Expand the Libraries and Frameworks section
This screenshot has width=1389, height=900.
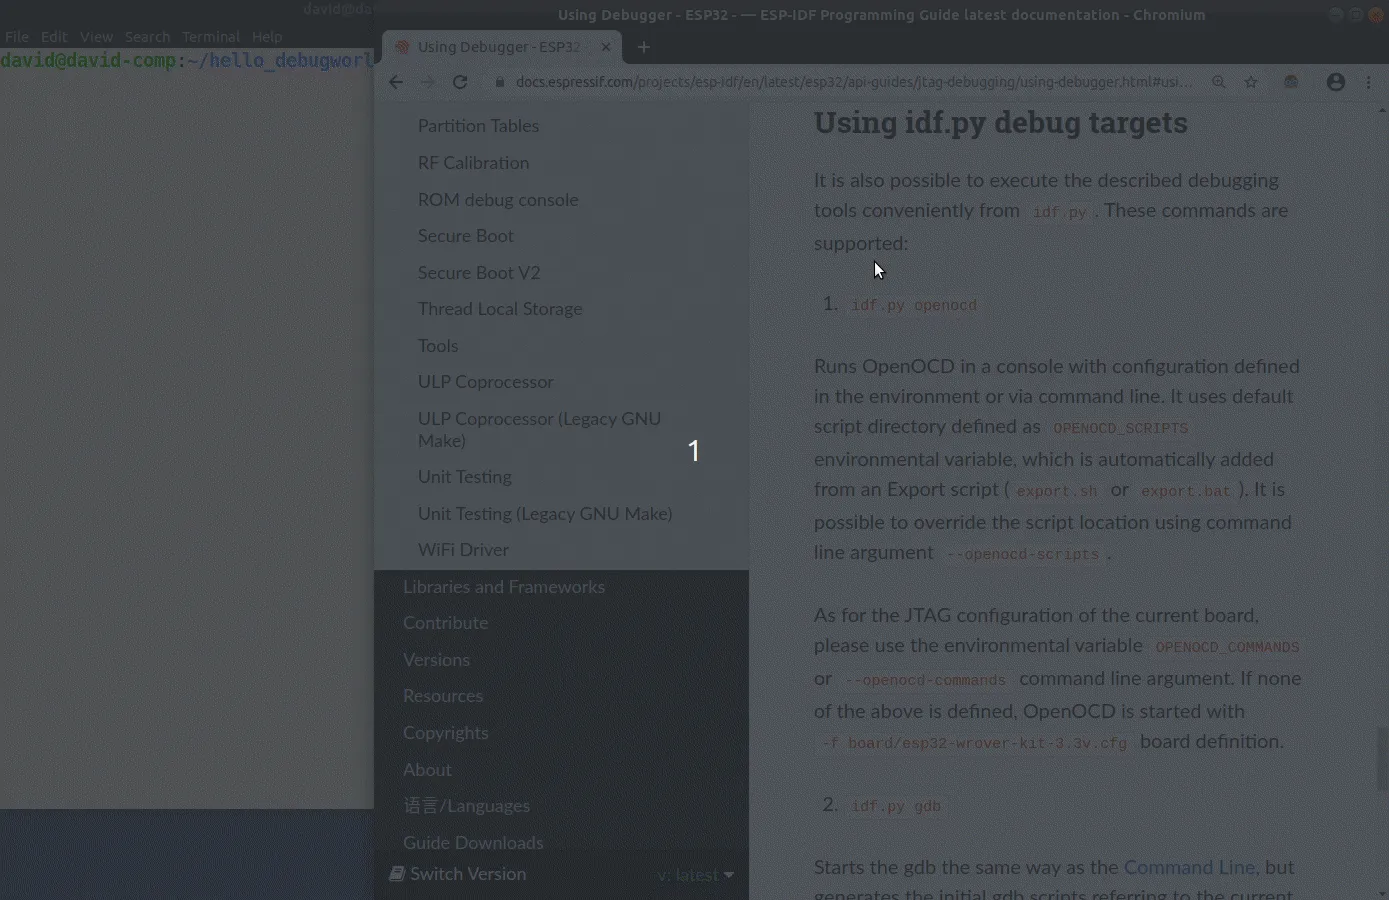tap(503, 587)
